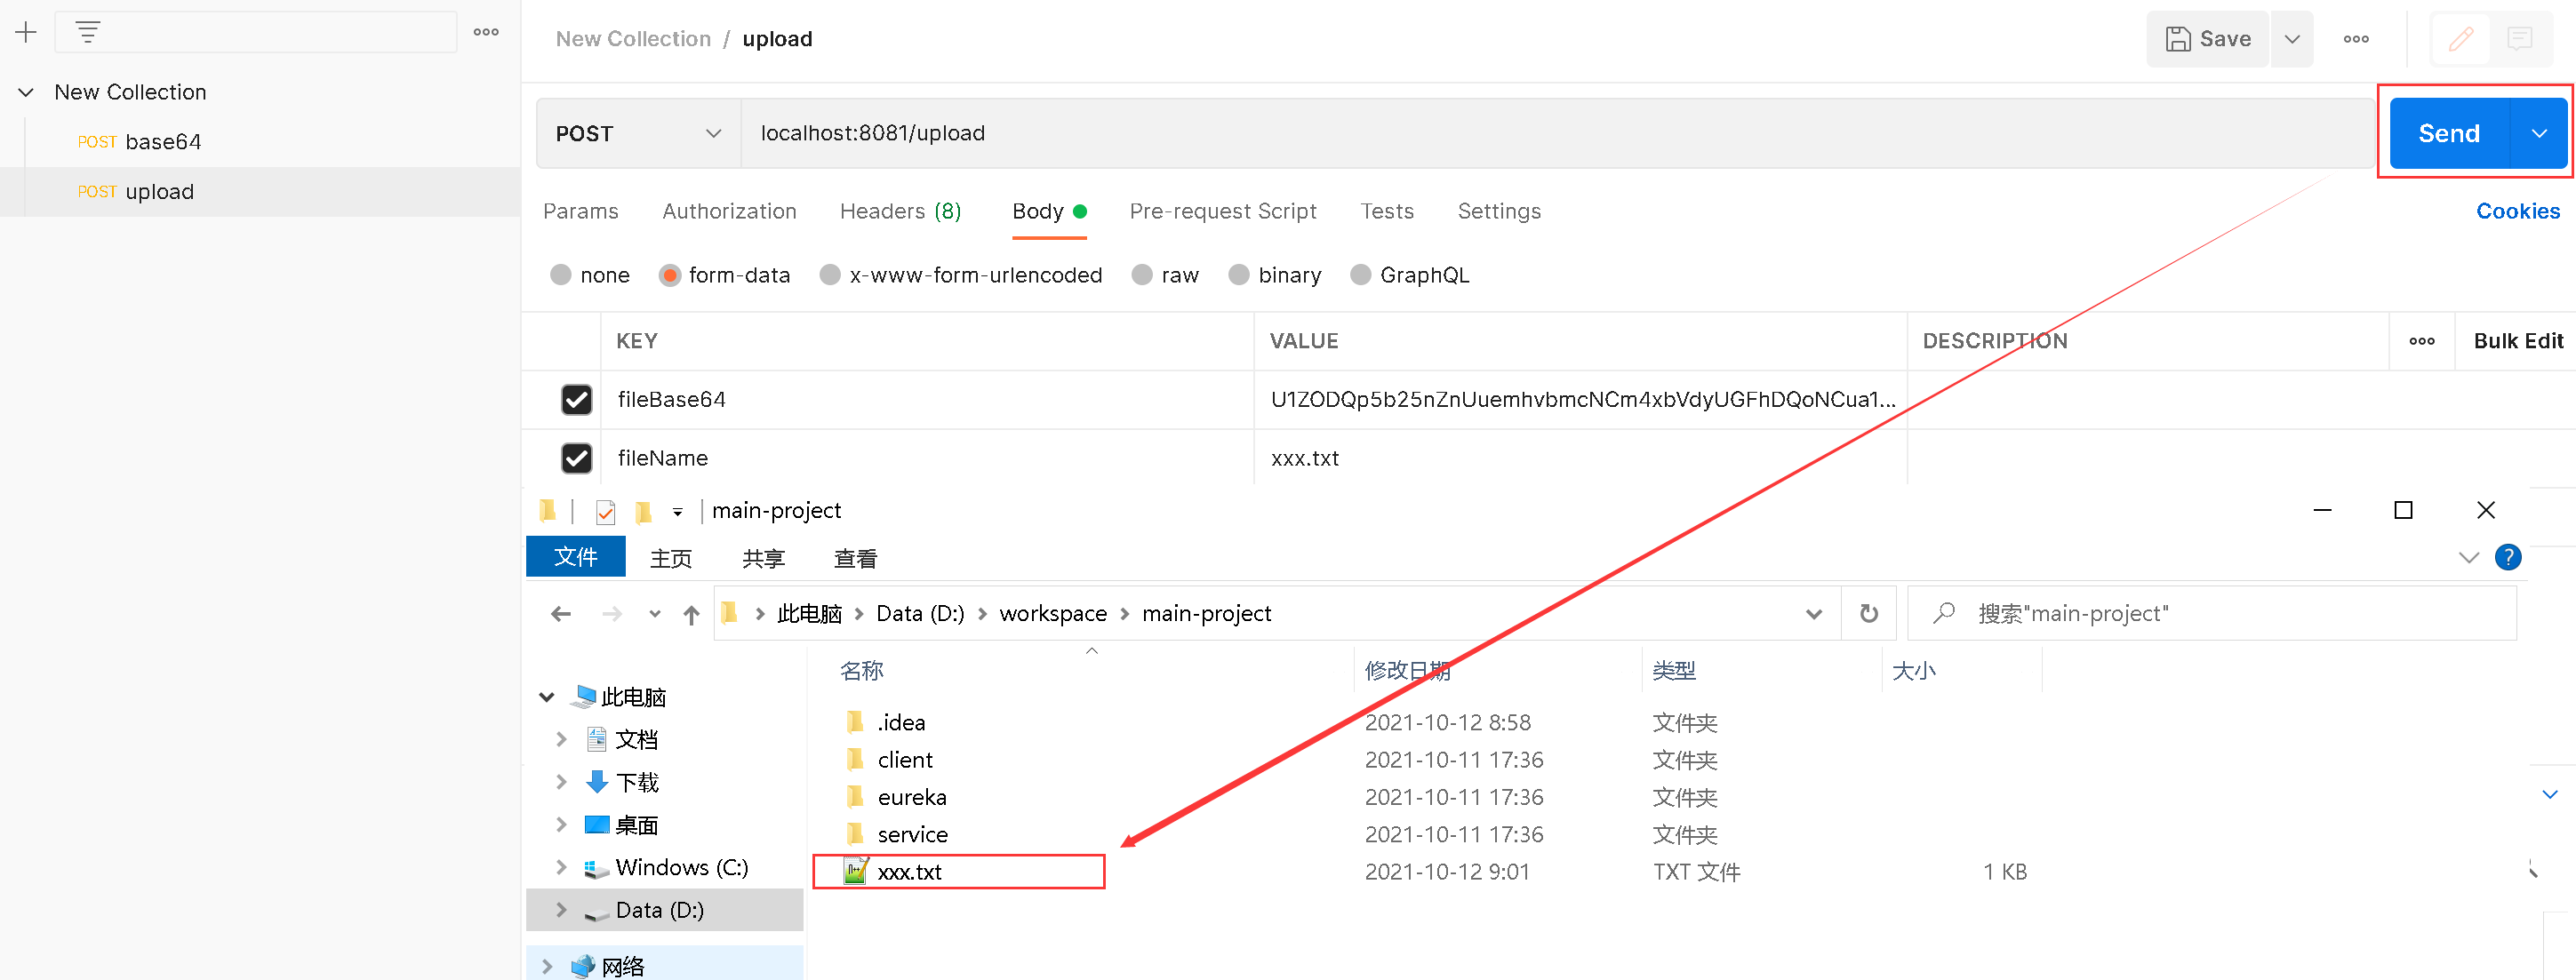Screen dimensions: 2576x980
Task: Switch to the Headers tab
Action: coord(899,211)
